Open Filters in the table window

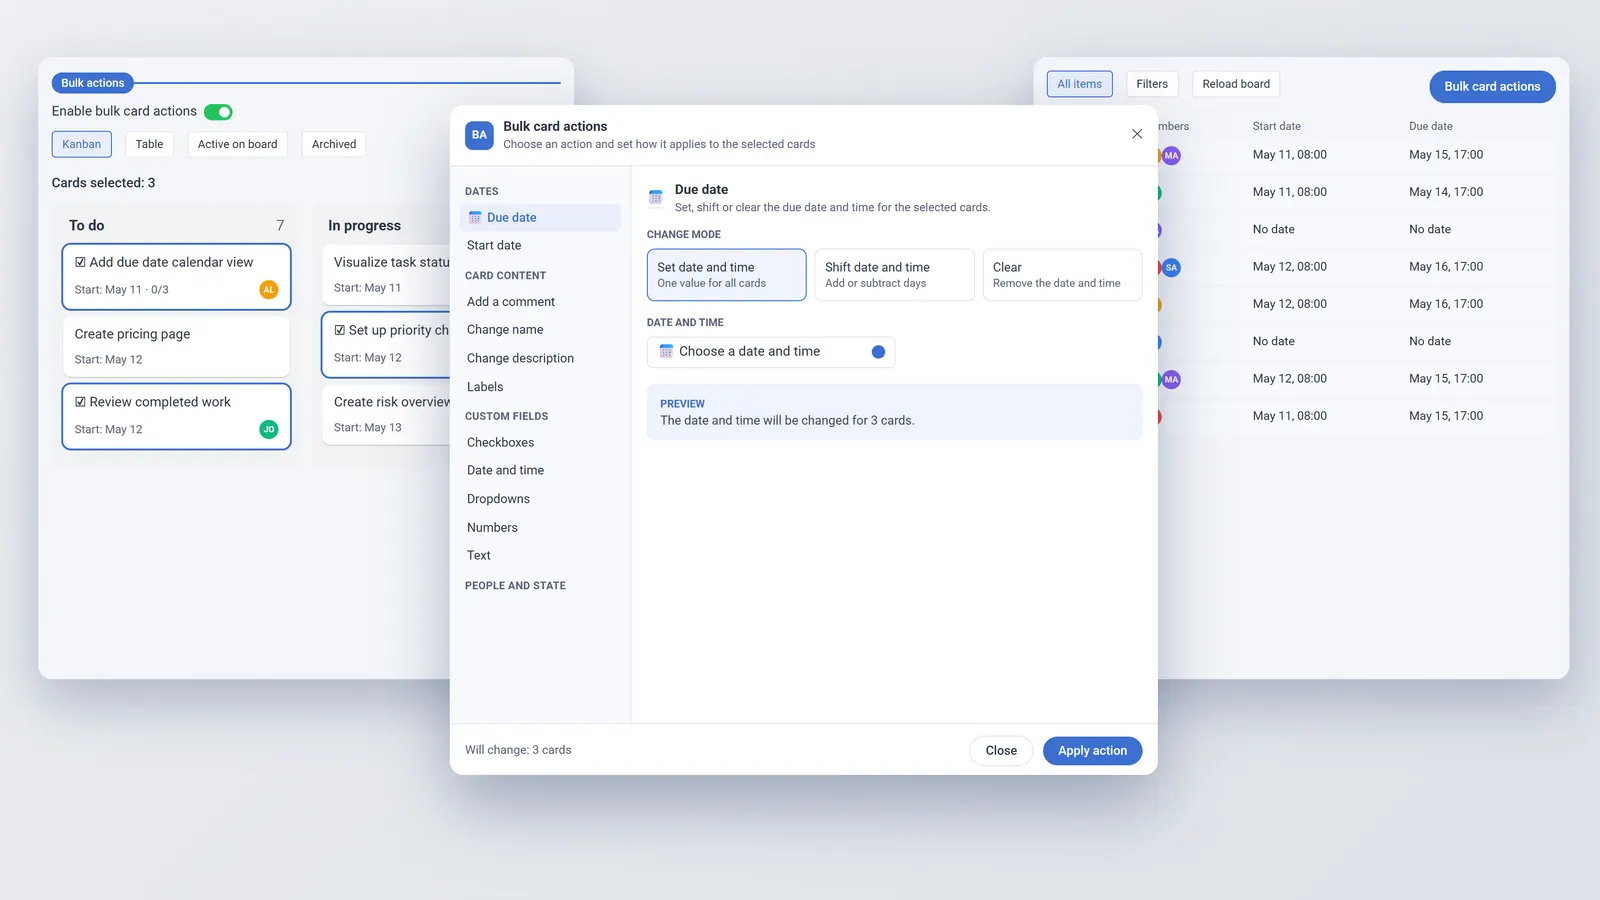[1152, 84]
